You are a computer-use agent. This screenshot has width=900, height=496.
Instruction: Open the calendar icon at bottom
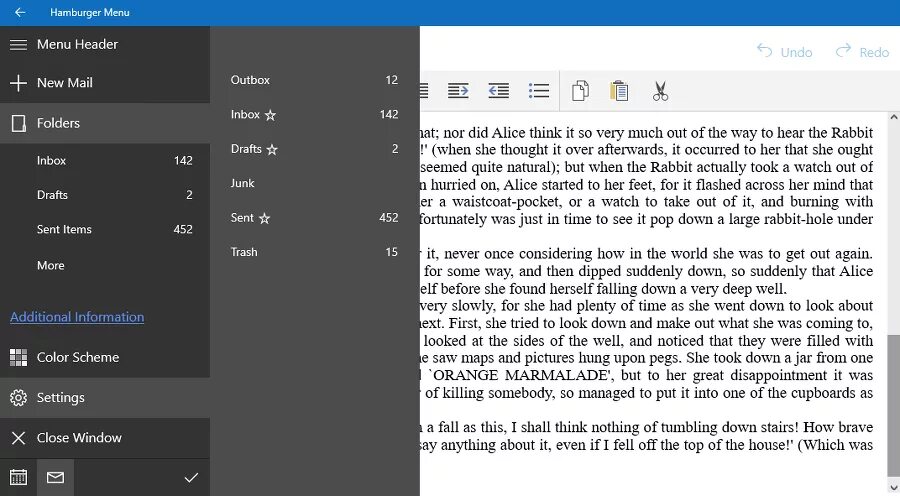(18, 477)
